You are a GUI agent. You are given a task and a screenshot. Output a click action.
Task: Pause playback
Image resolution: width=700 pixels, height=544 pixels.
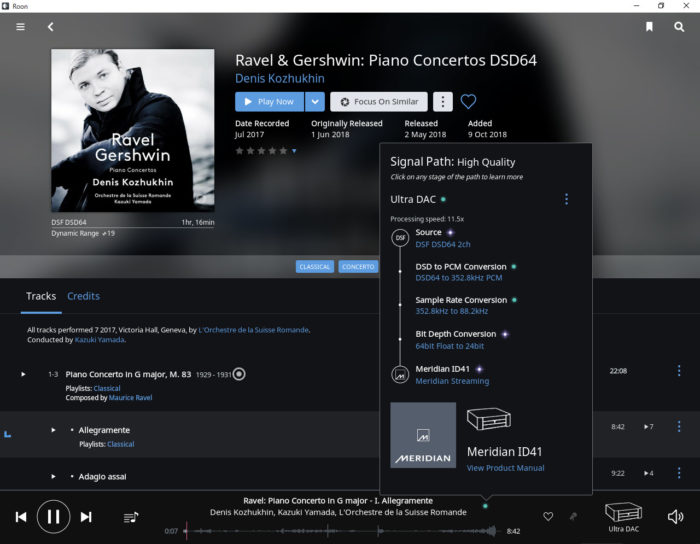pos(54,517)
